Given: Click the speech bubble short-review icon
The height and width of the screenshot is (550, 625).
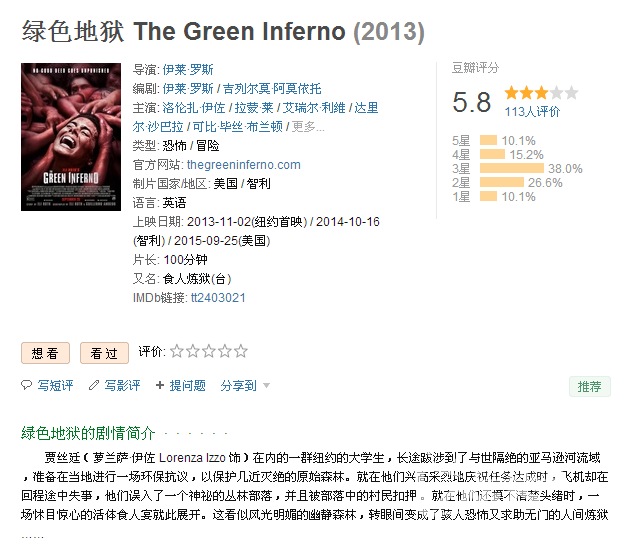Looking at the screenshot, I should (26, 385).
